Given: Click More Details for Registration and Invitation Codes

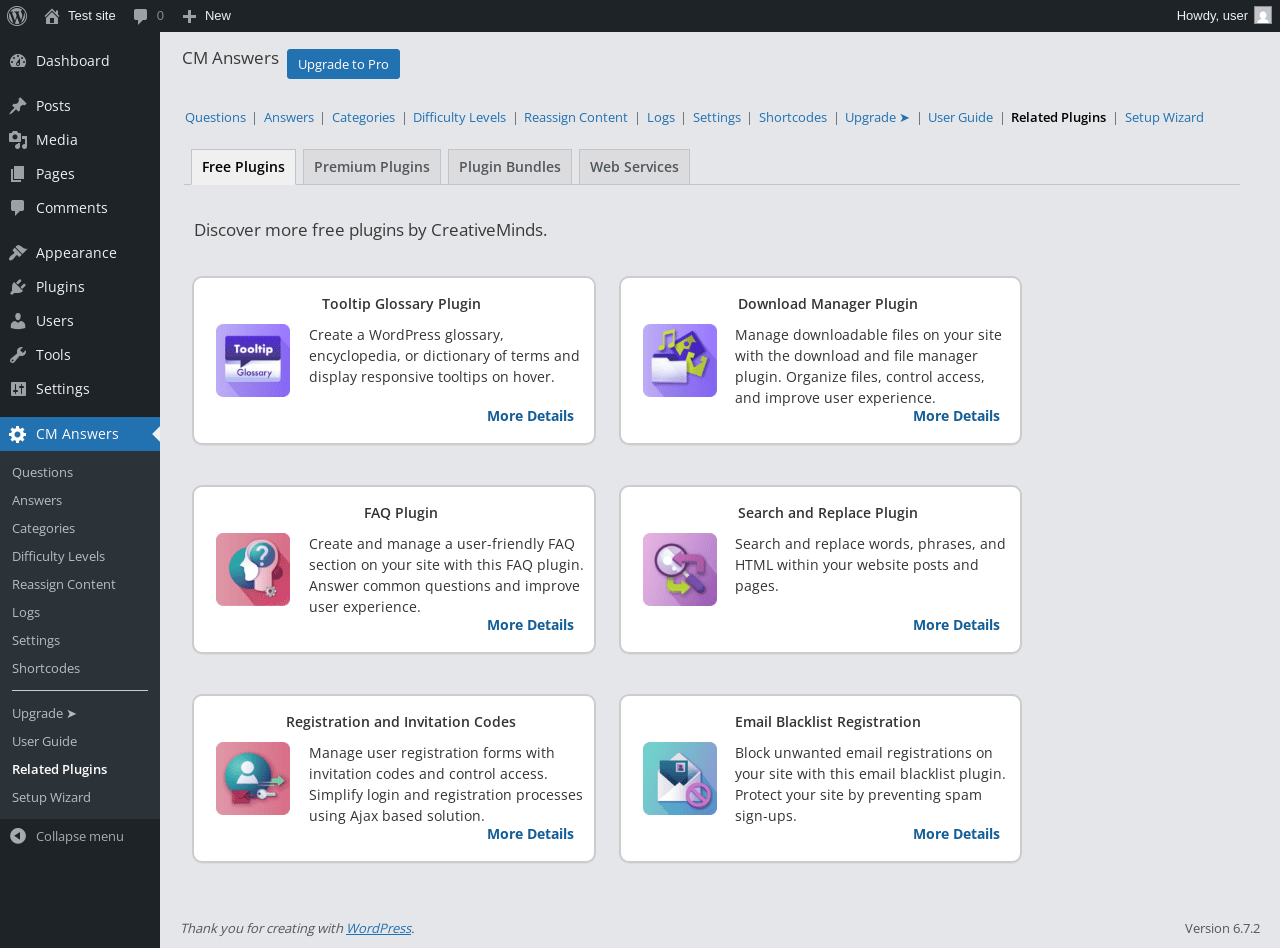Looking at the screenshot, I should tap(530, 834).
